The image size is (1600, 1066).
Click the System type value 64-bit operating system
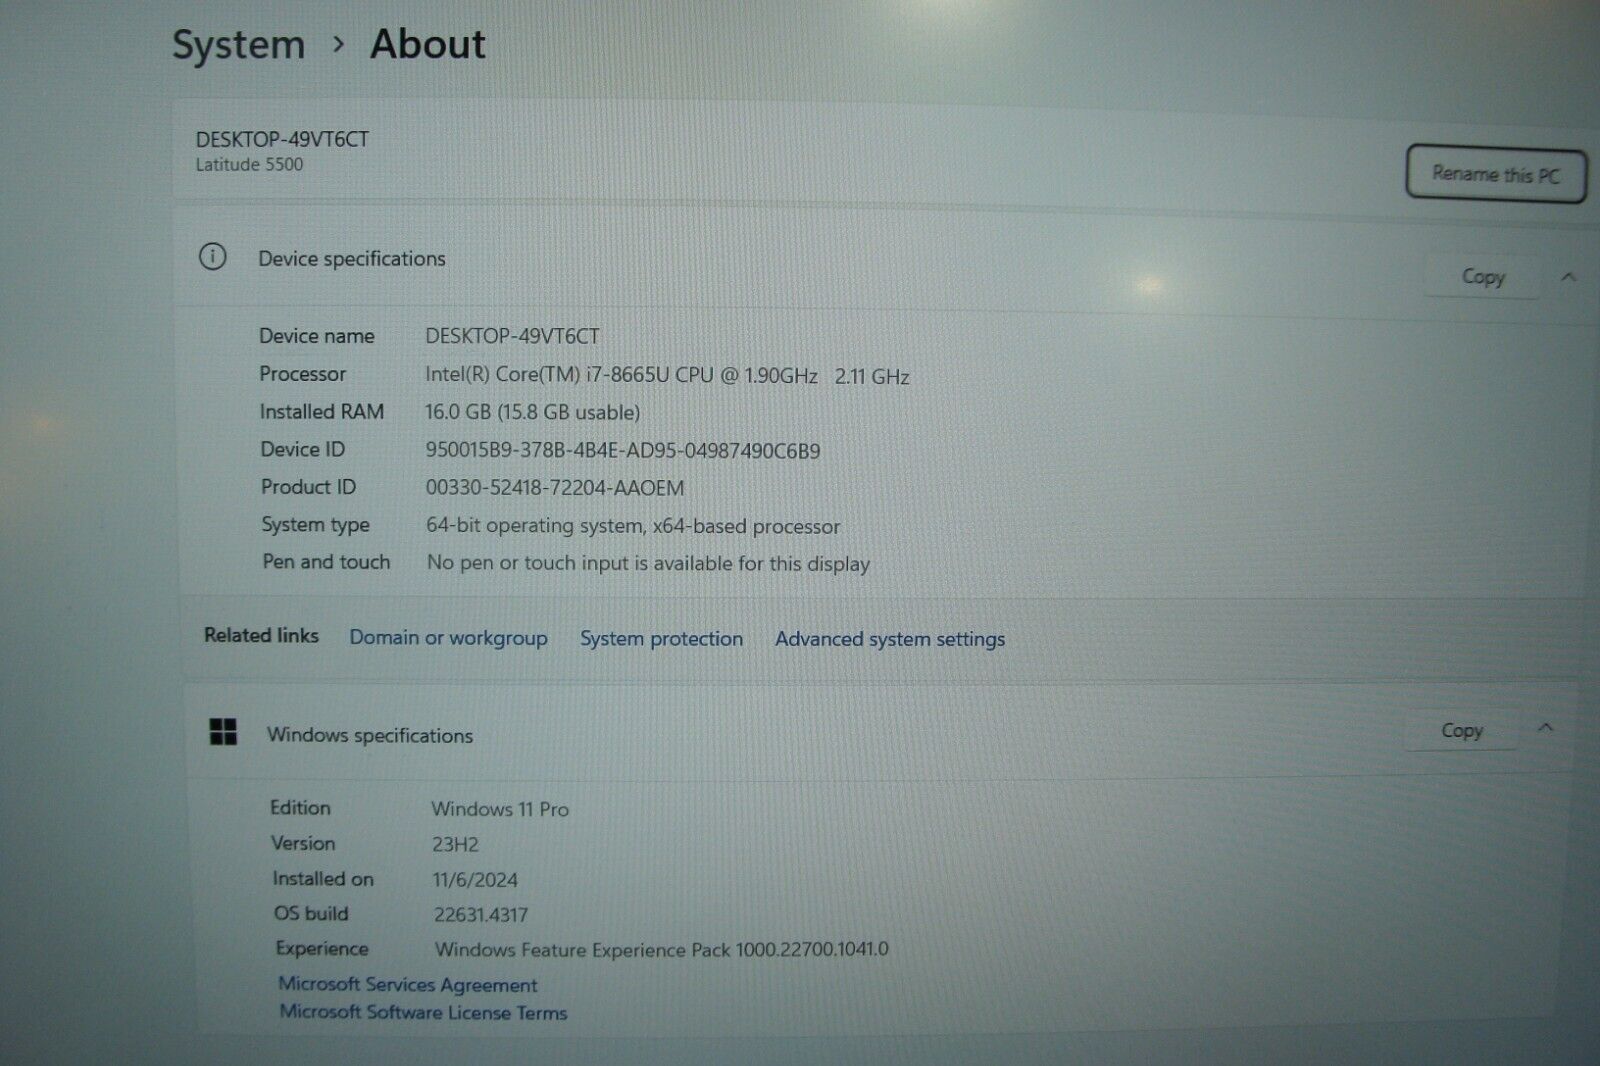click(x=633, y=526)
